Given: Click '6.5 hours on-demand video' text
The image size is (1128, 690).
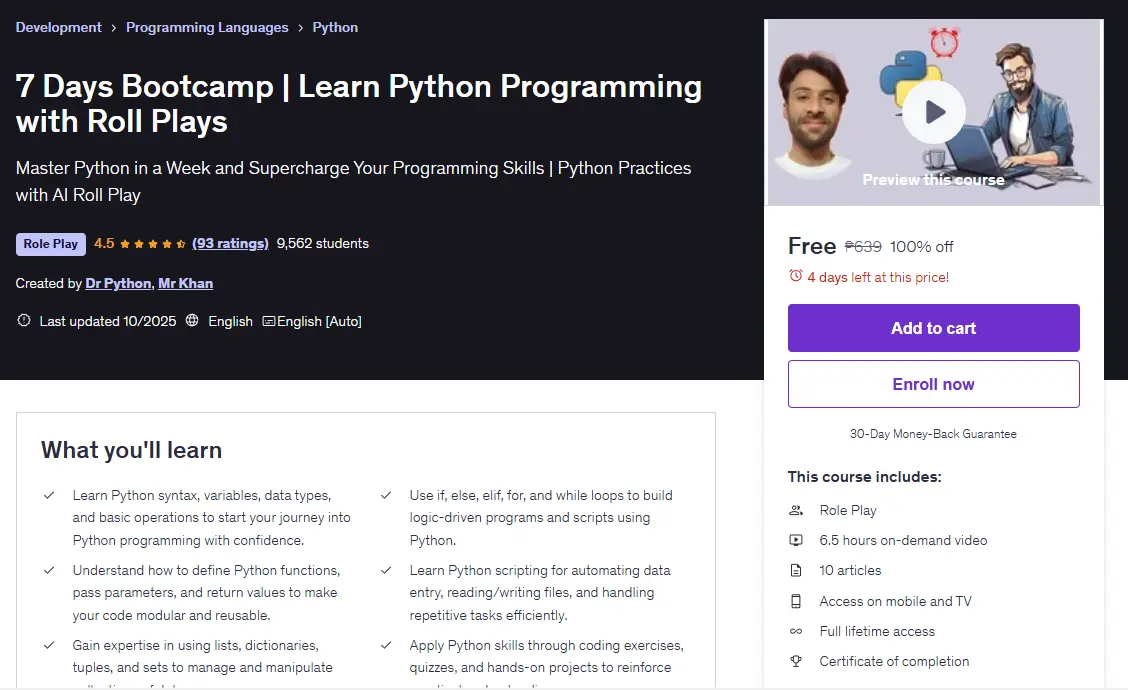Looking at the screenshot, I should 903,540.
